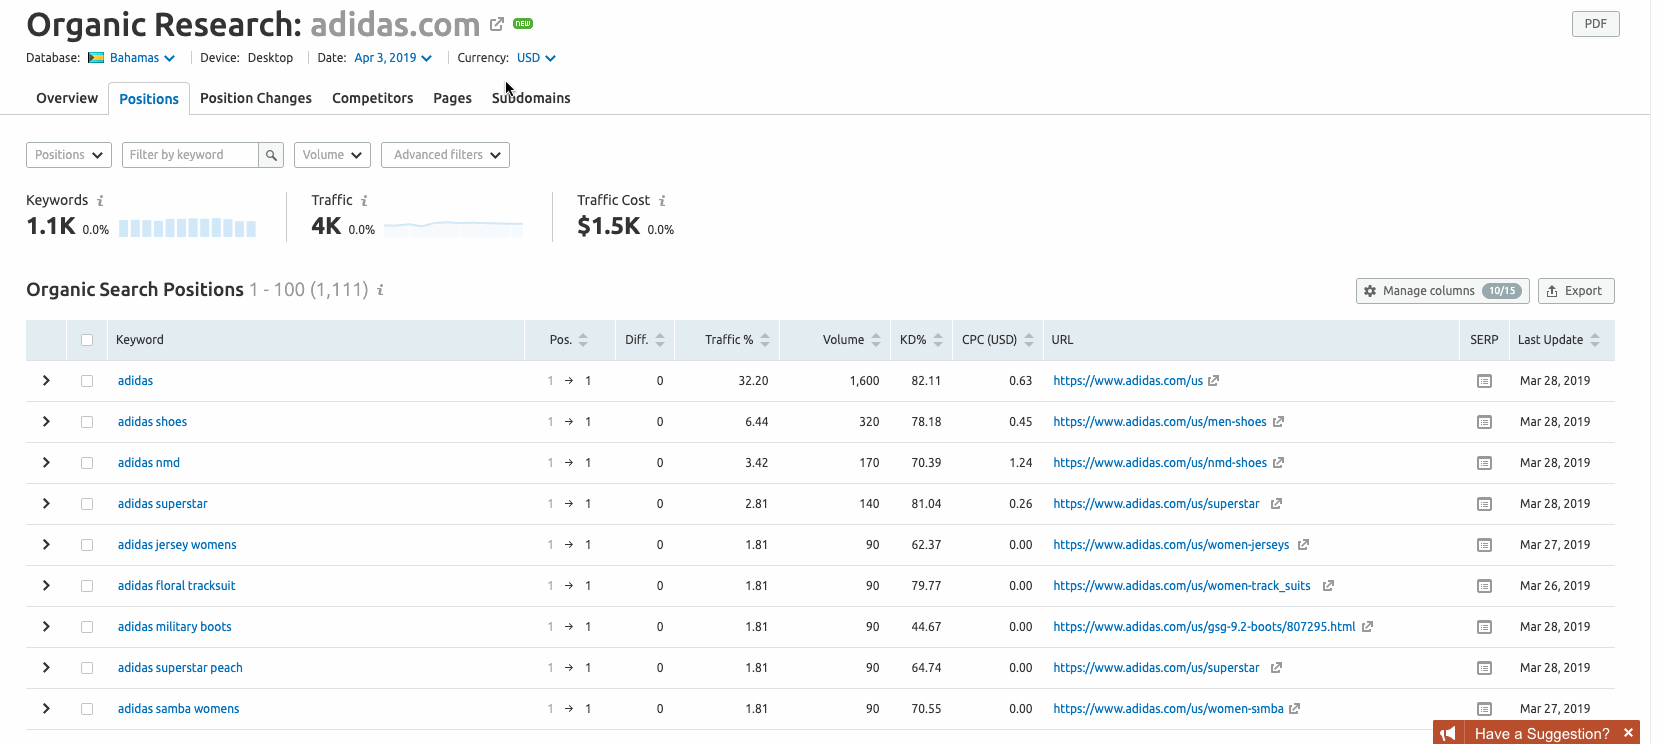The width and height of the screenshot is (1658, 744).
Task: Expand the adidas samba womens row
Action: 46,709
